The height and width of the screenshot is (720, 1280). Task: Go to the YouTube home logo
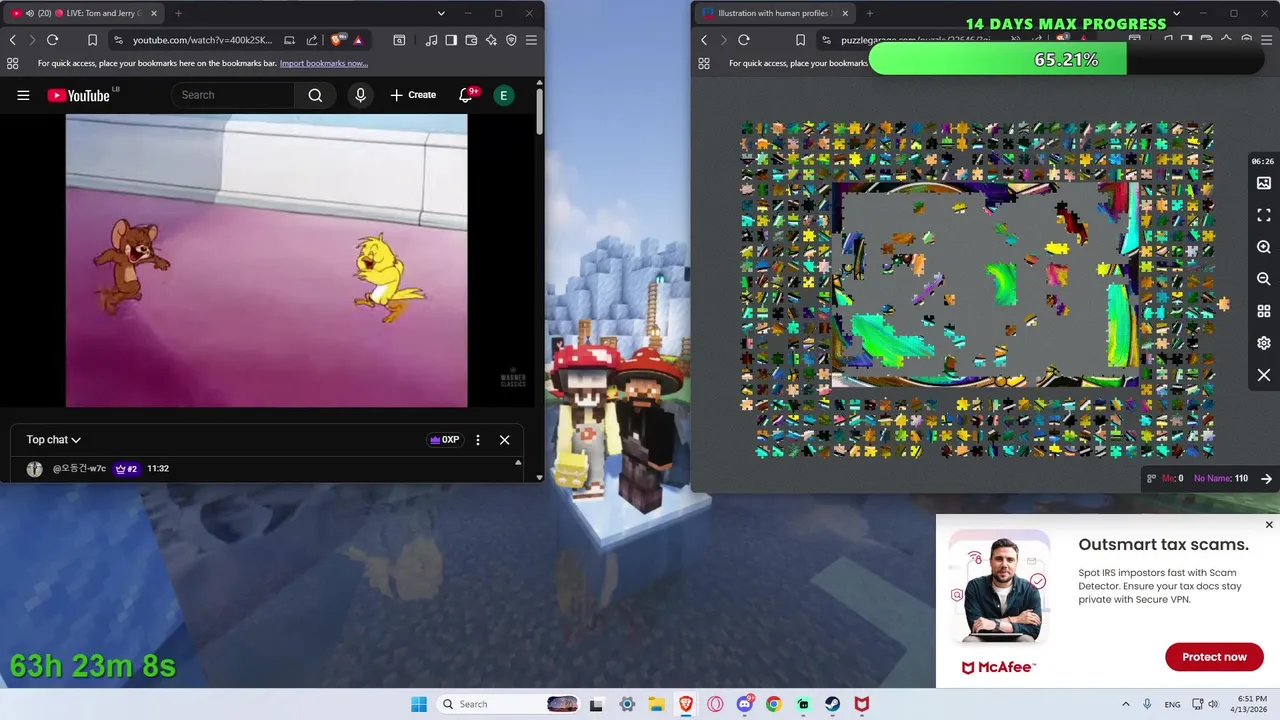78,95
